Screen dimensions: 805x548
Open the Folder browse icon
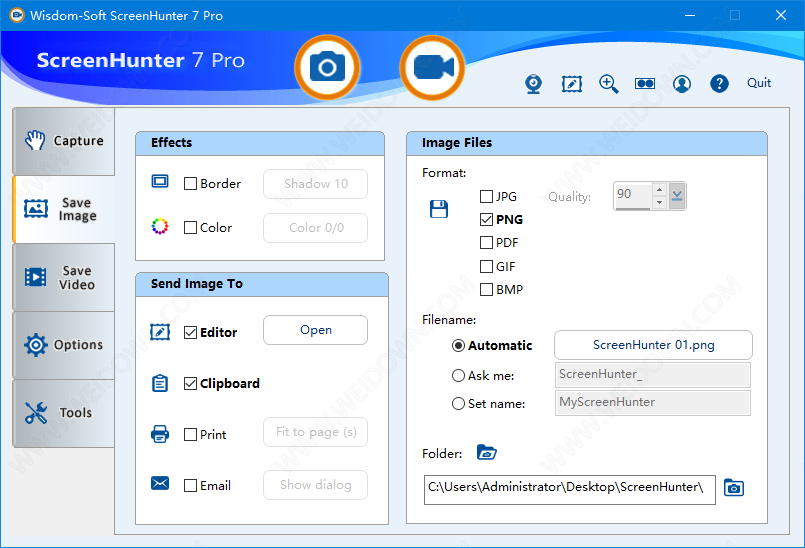[x=486, y=452]
